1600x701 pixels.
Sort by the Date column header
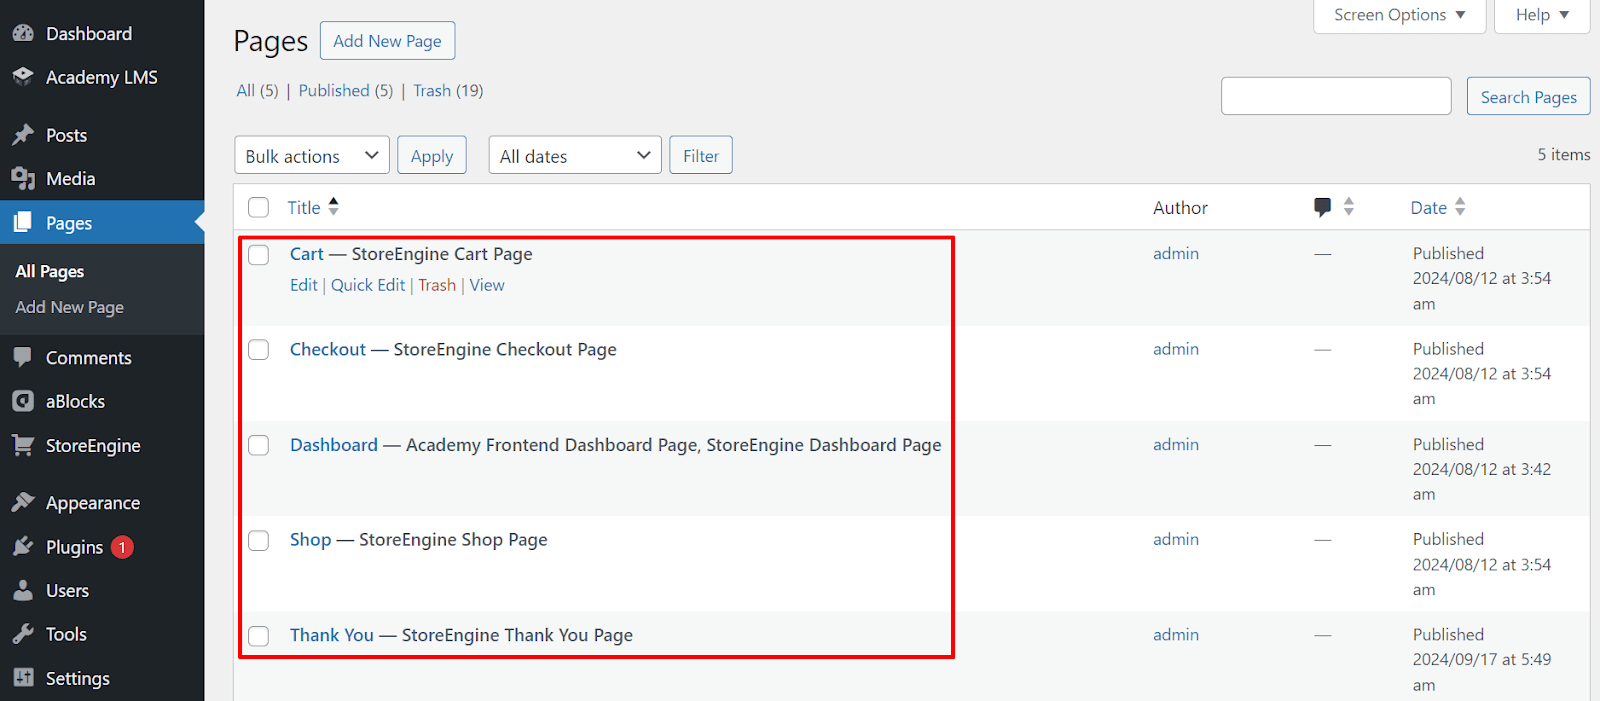[1429, 207]
